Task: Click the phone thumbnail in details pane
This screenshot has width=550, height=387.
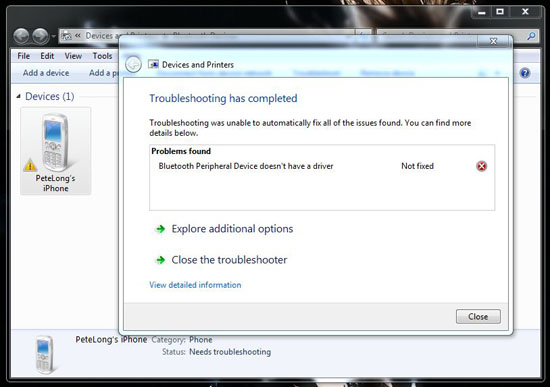Action: (x=45, y=354)
